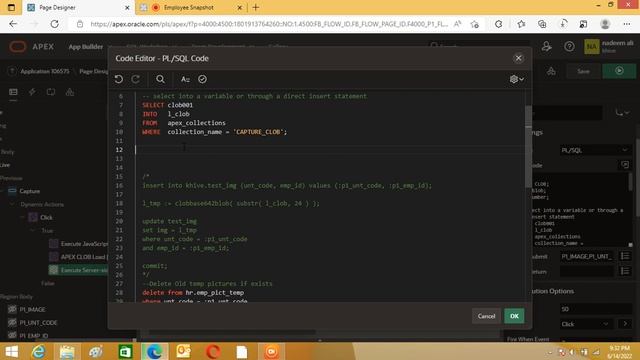The image size is (640, 360).
Task: Open the browser profile avatar
Action: tap(605, 24)
